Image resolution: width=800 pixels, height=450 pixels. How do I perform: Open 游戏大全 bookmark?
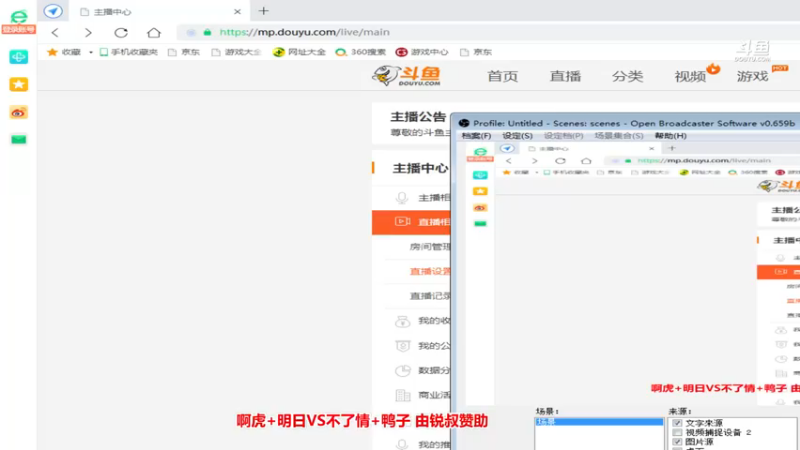click(x=236, y=52)
